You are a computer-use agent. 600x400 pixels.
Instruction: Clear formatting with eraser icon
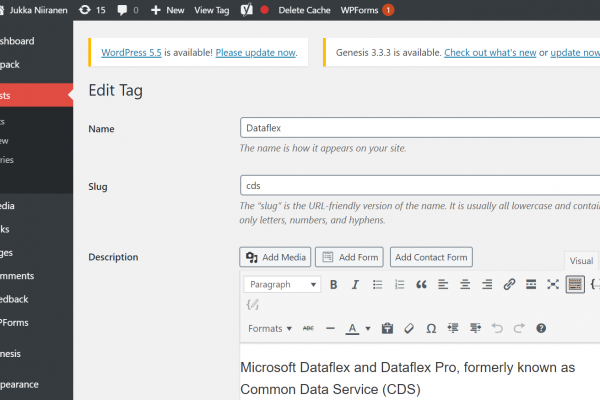pos(409,328)
